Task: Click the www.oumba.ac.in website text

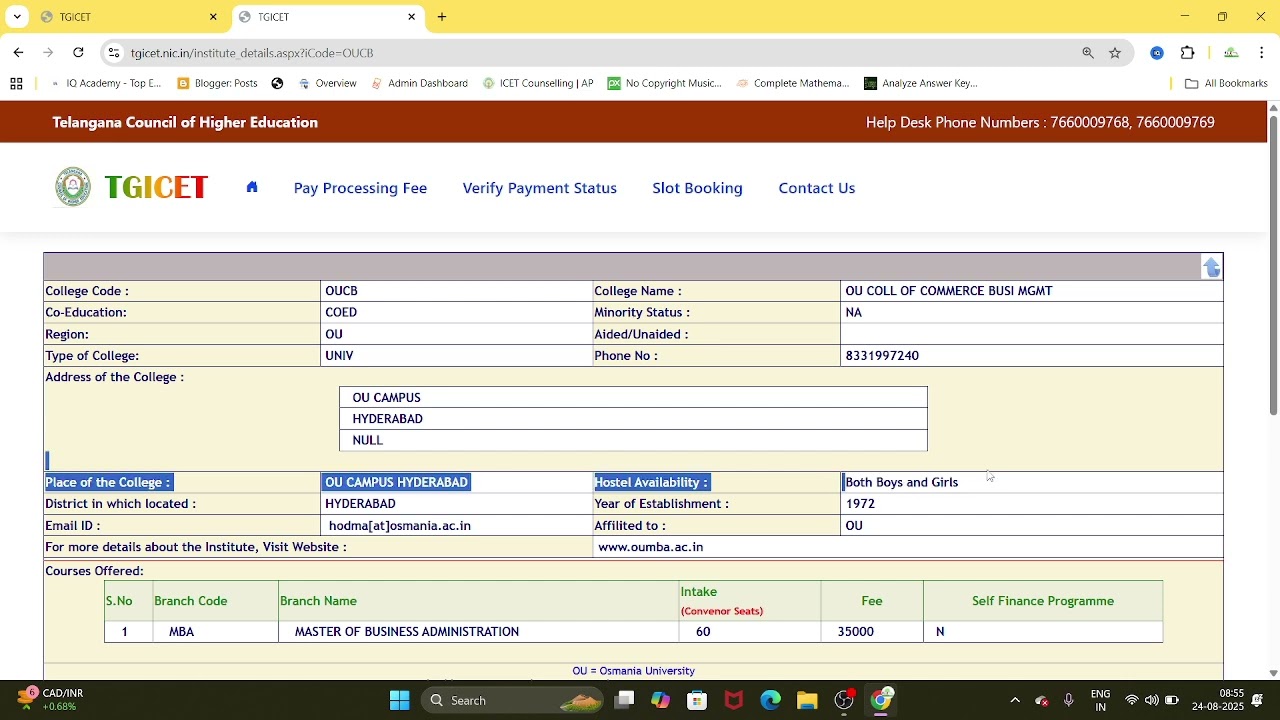Action: pos(650,547)
